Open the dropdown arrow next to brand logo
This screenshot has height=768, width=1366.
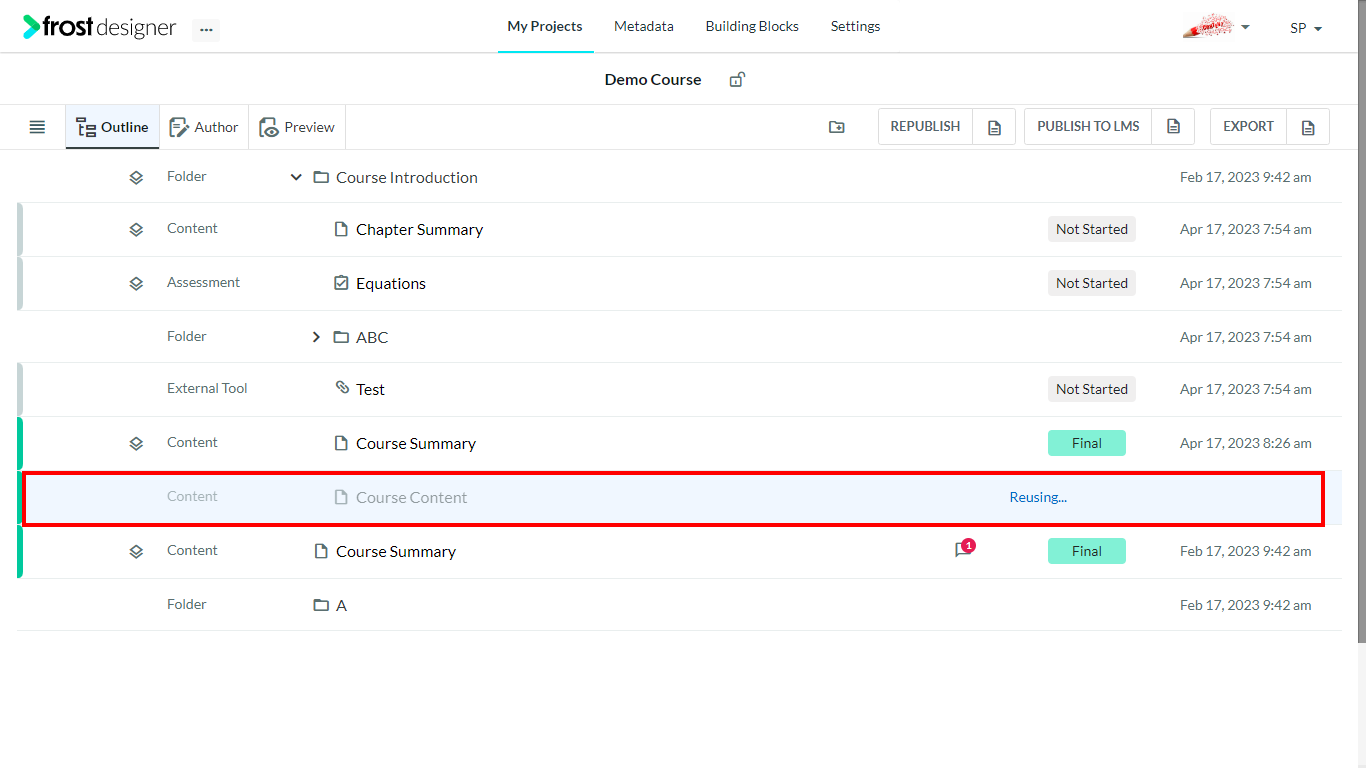[1245, 27]
